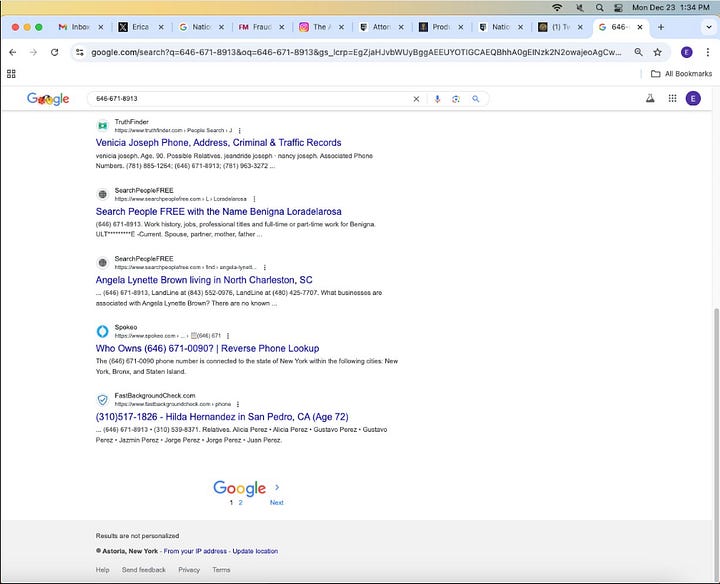Open the Terms footer link
Image resolution: width=720 pixels, height=584 pixels.
click(x=221, y=570)
